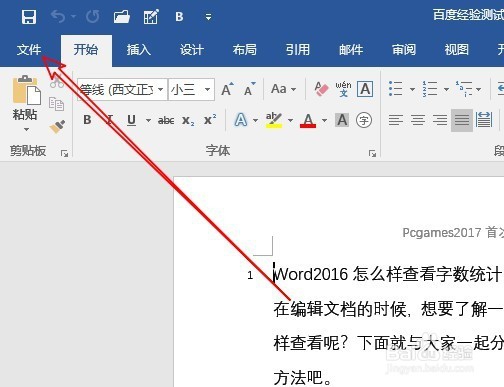
Task: Open the 剪贴板 dialog launcher
Action: point(64,153)
